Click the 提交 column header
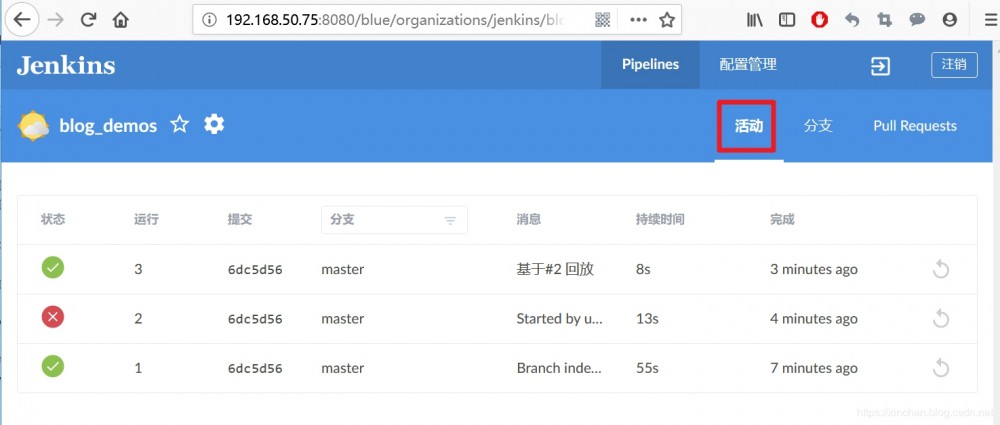 [240, 220]
